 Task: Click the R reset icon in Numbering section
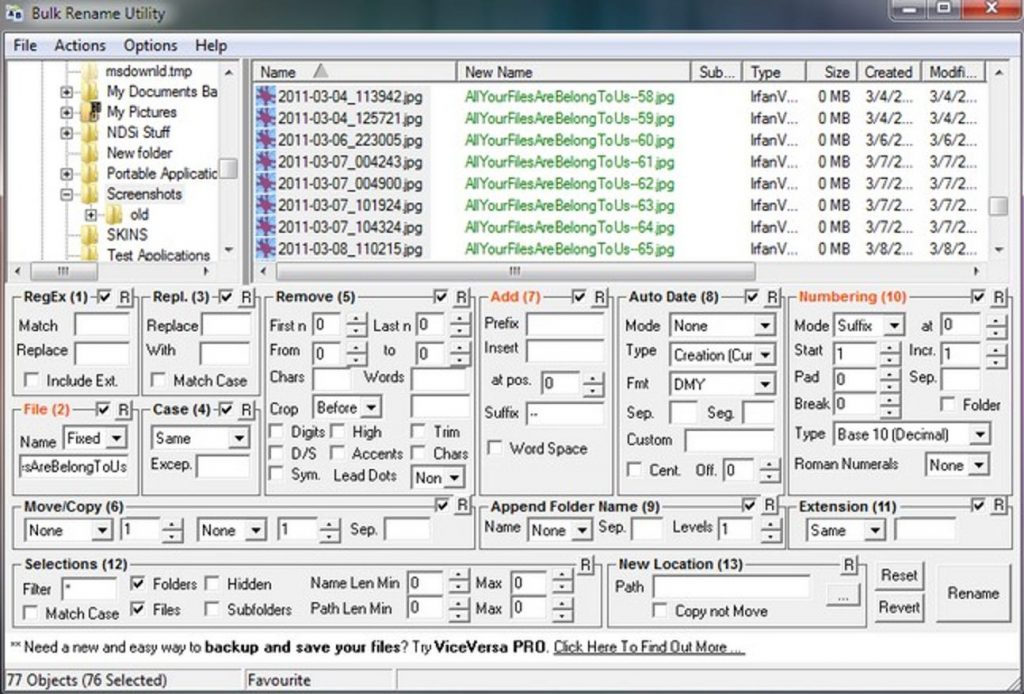pos(1001,296)
